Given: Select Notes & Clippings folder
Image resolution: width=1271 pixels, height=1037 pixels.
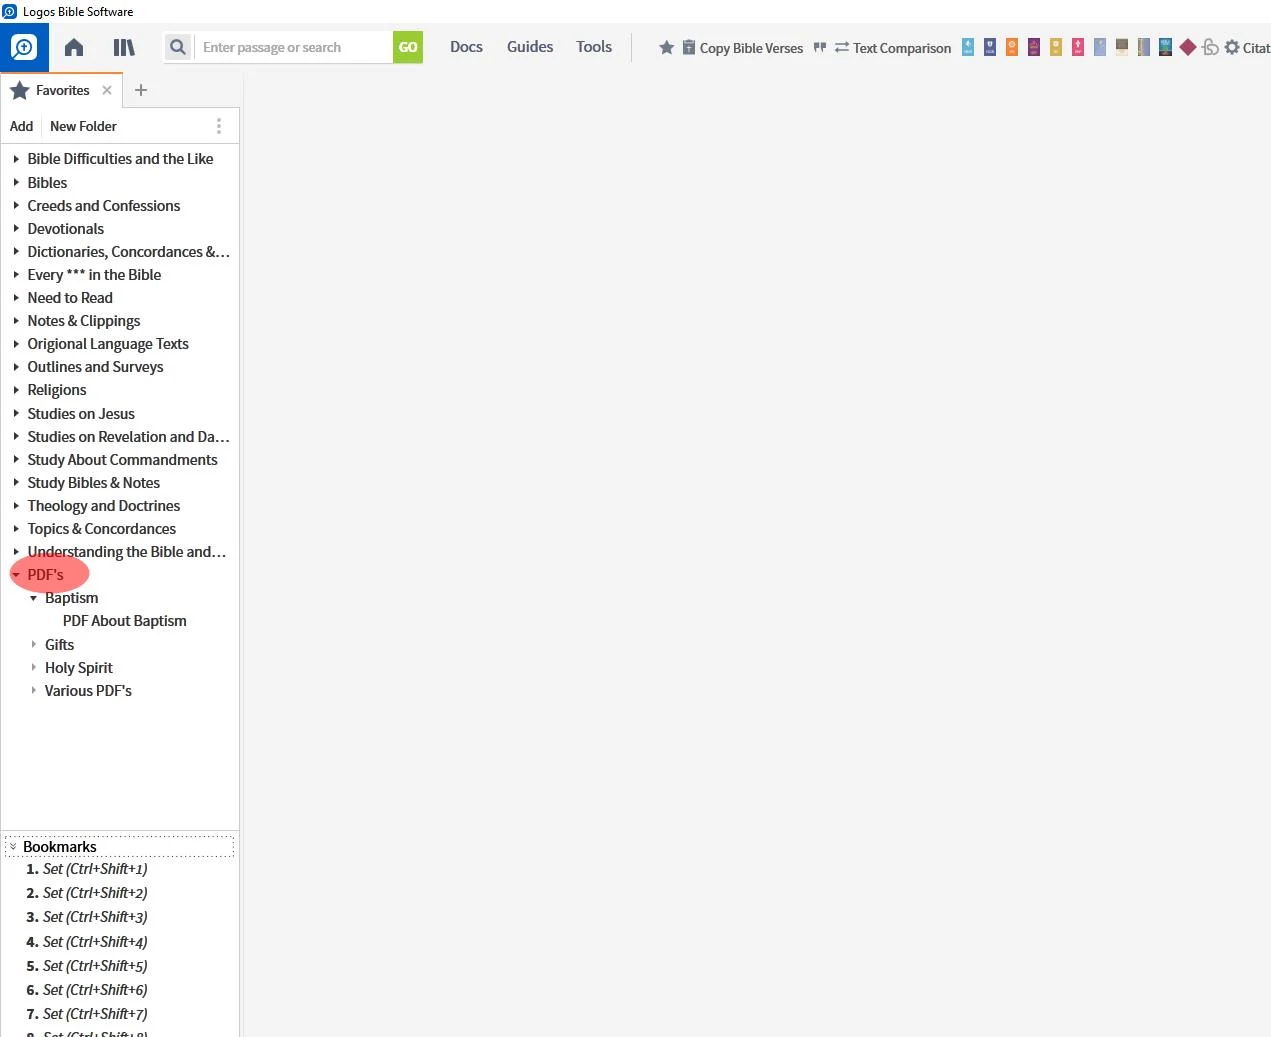Looking at the screenshot, I should pos(84,321).
